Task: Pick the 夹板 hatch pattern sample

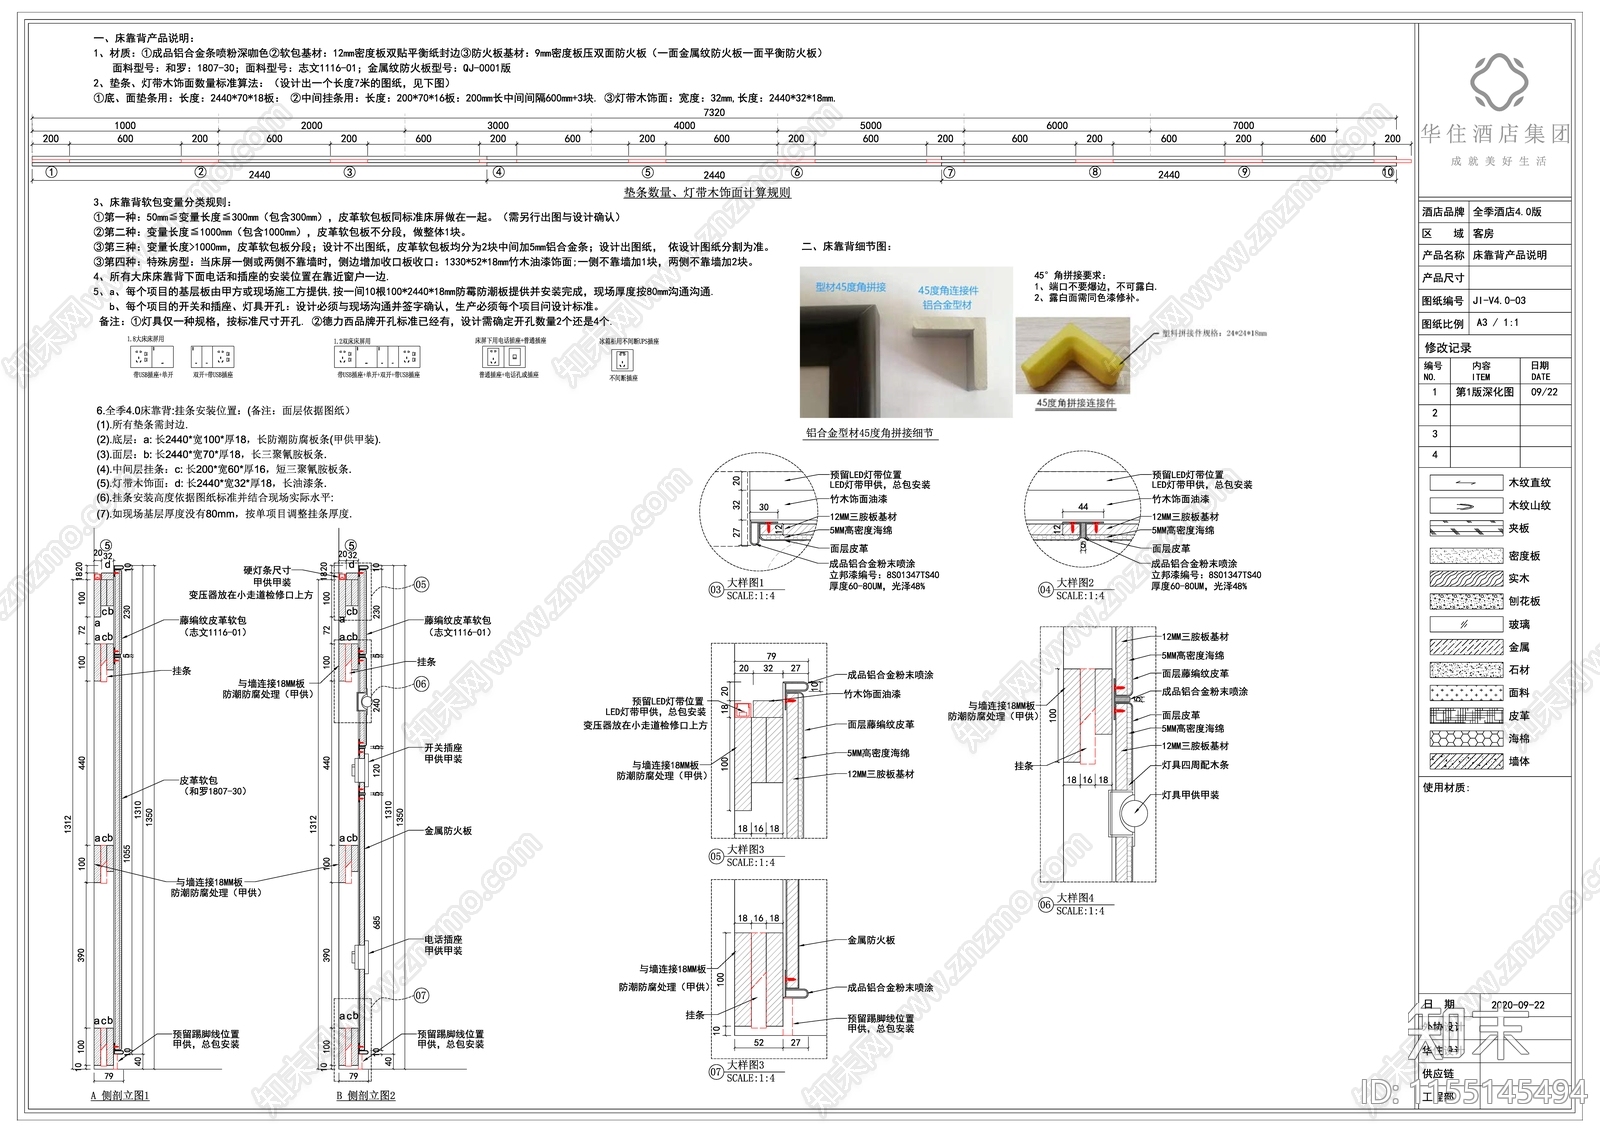Action: pyautogui.click(x=1466, y=529)
